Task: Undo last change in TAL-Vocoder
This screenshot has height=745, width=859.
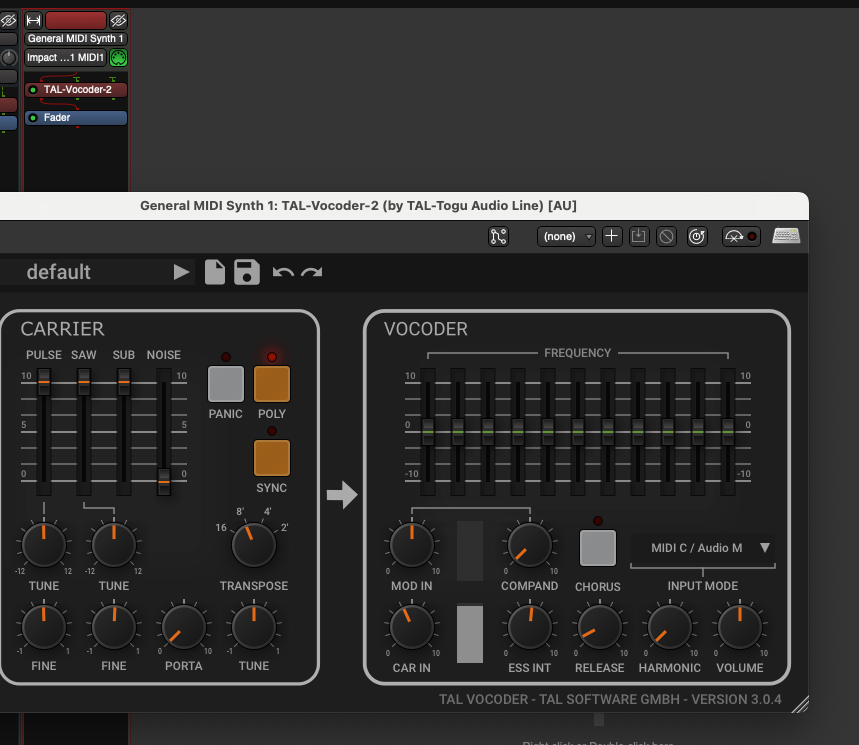Action: [x=283, y=272]
